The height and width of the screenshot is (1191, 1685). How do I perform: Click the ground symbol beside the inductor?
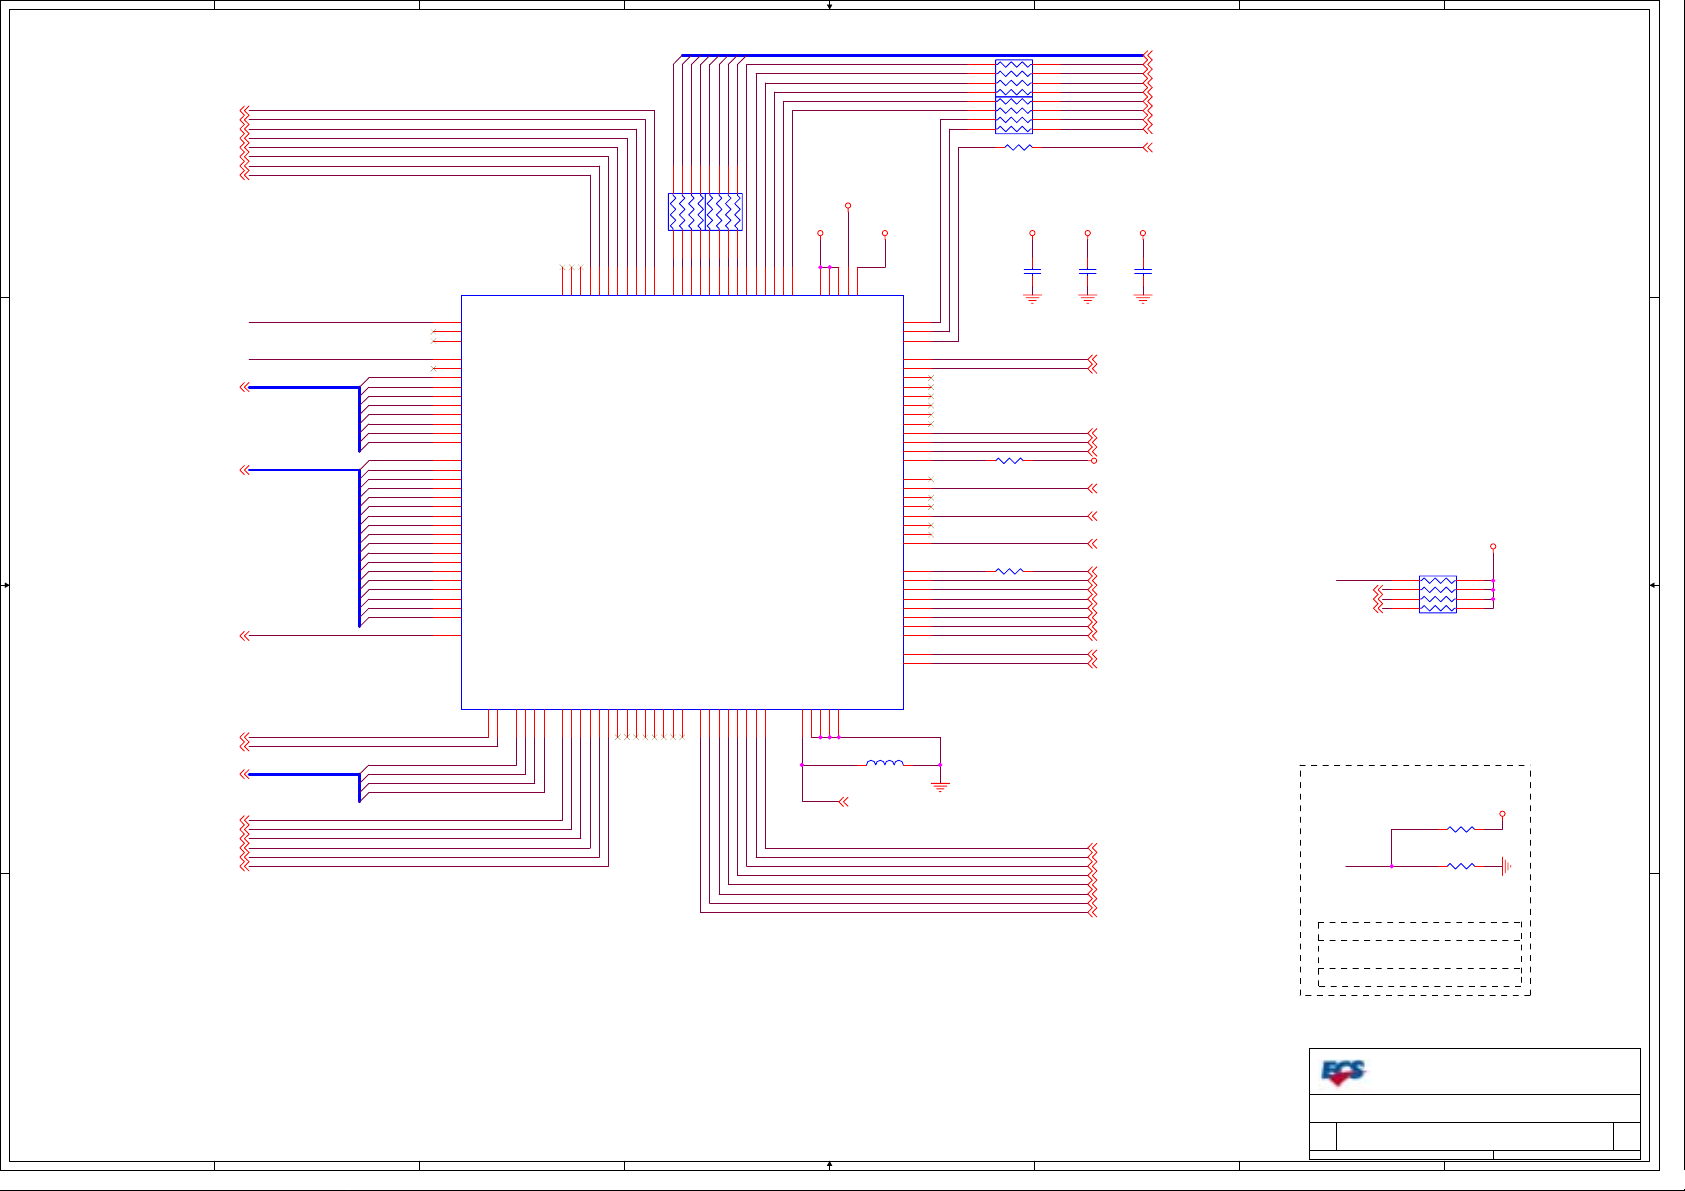[x=940, y=787]
